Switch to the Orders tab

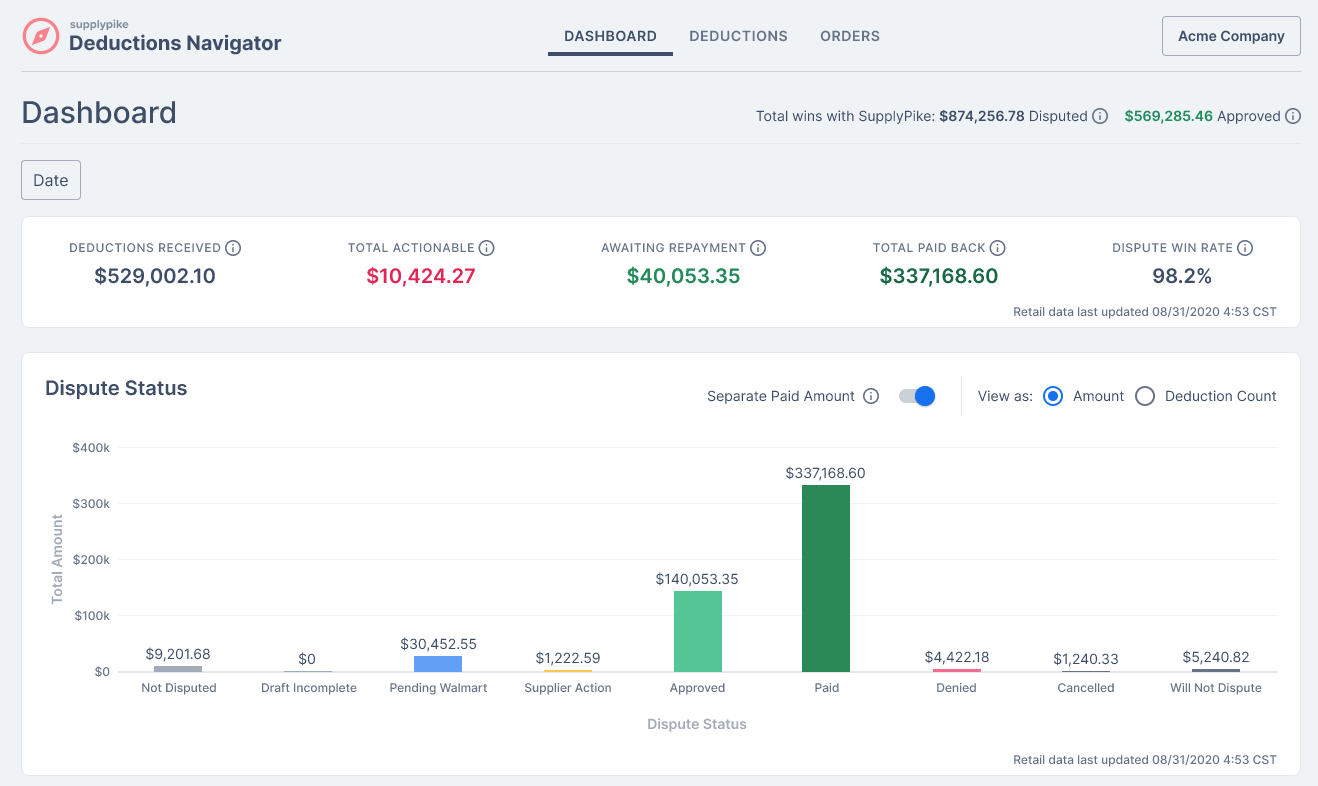coord(850,36)
